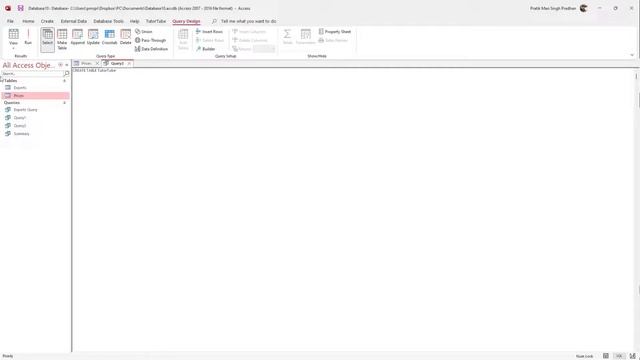The image size is (640, 360).
Task: Click the Save icon in title bar
Action: (x=20, y=8)
